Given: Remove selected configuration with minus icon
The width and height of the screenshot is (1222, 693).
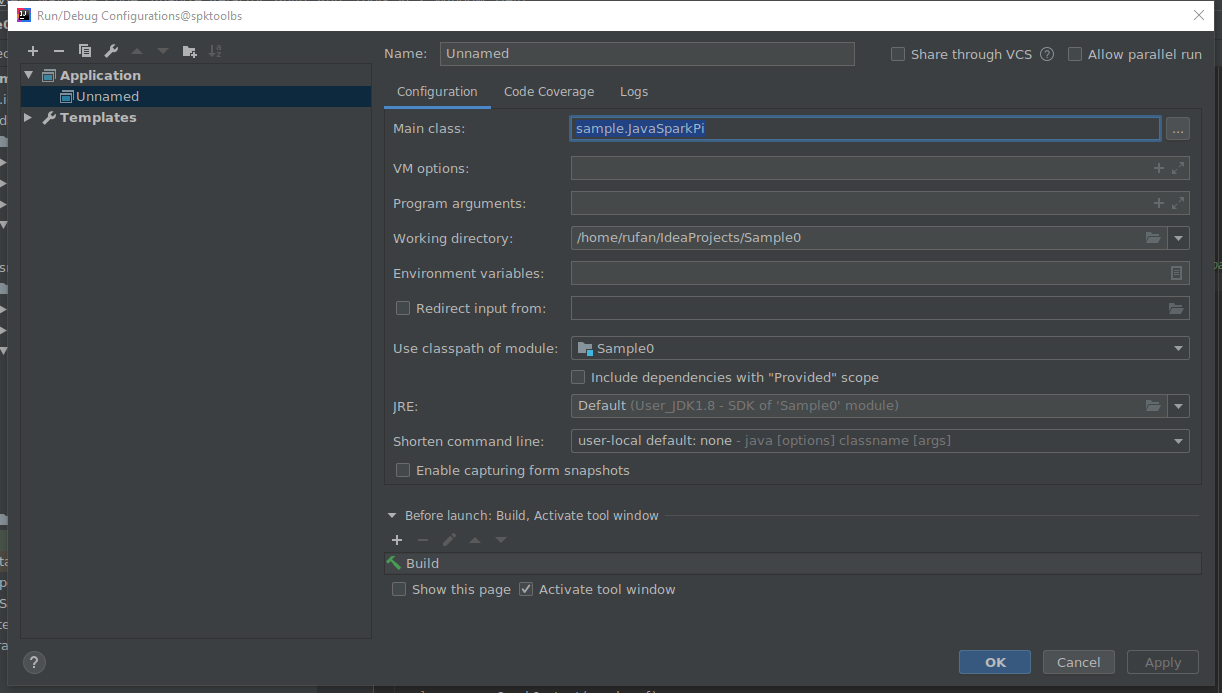Looking at the screenshot, I should click(59, 51).
